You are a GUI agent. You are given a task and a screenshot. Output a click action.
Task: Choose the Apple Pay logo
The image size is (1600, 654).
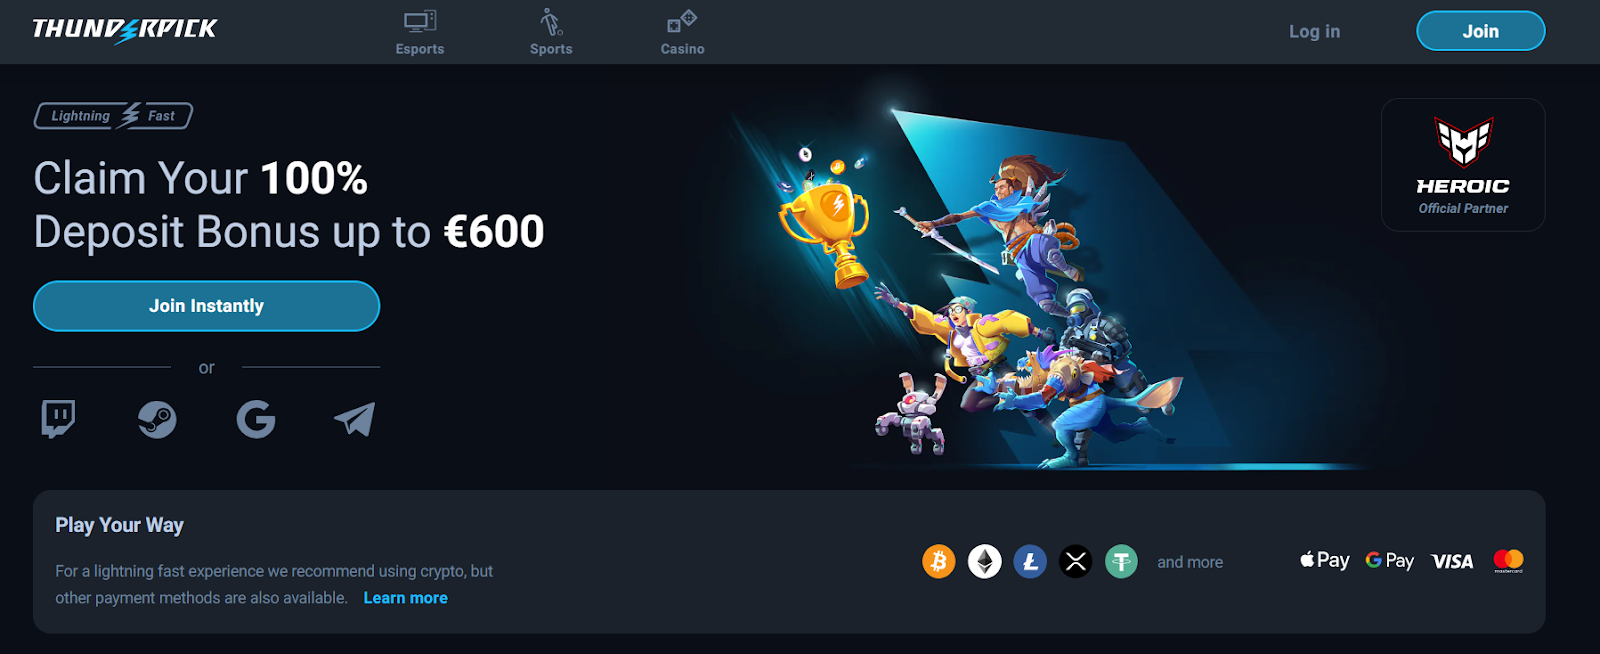pos(1325,560)
